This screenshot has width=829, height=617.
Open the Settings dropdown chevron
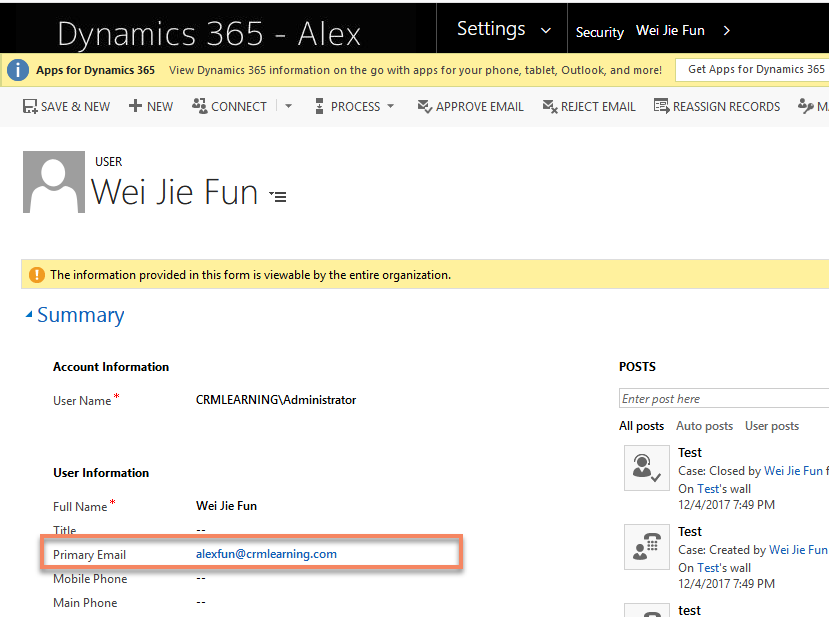click(546, 31)
